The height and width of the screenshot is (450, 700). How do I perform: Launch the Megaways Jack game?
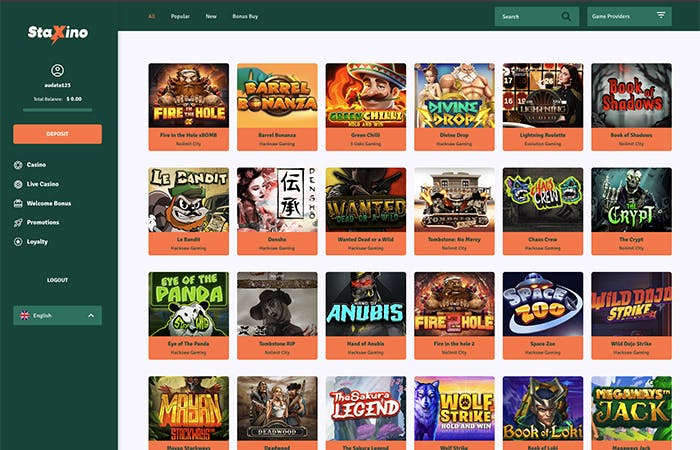click(x=631, y=413)
